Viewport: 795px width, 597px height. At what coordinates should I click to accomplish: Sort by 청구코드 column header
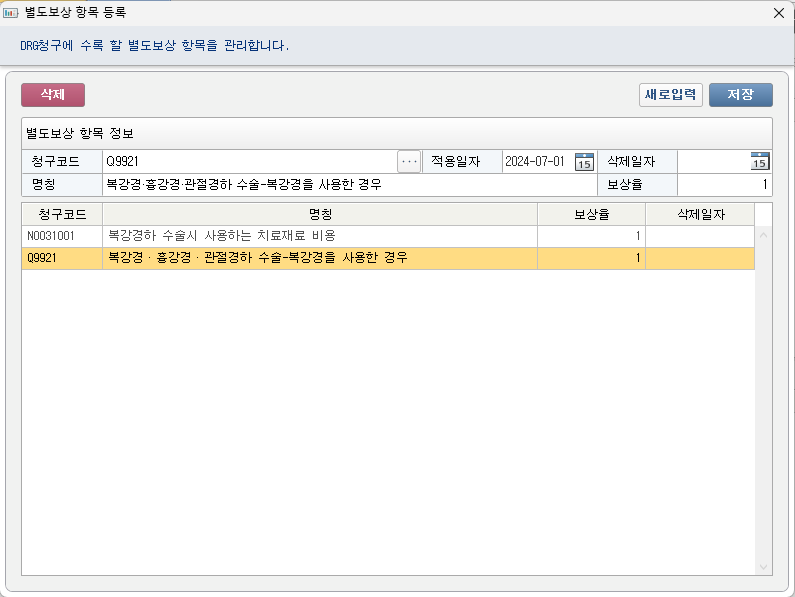tap(62, 214)
